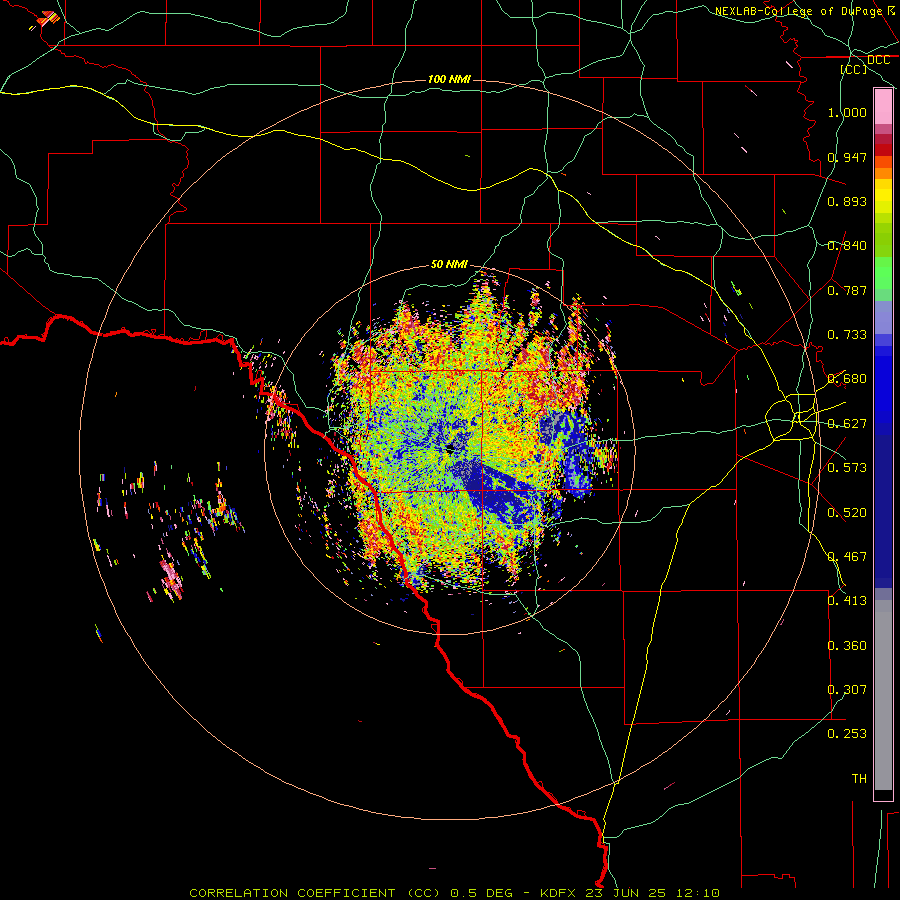The height and width of the screenshot is (900, 900).
Task: Click the 0.520 scale value
Action: [847, 513]
